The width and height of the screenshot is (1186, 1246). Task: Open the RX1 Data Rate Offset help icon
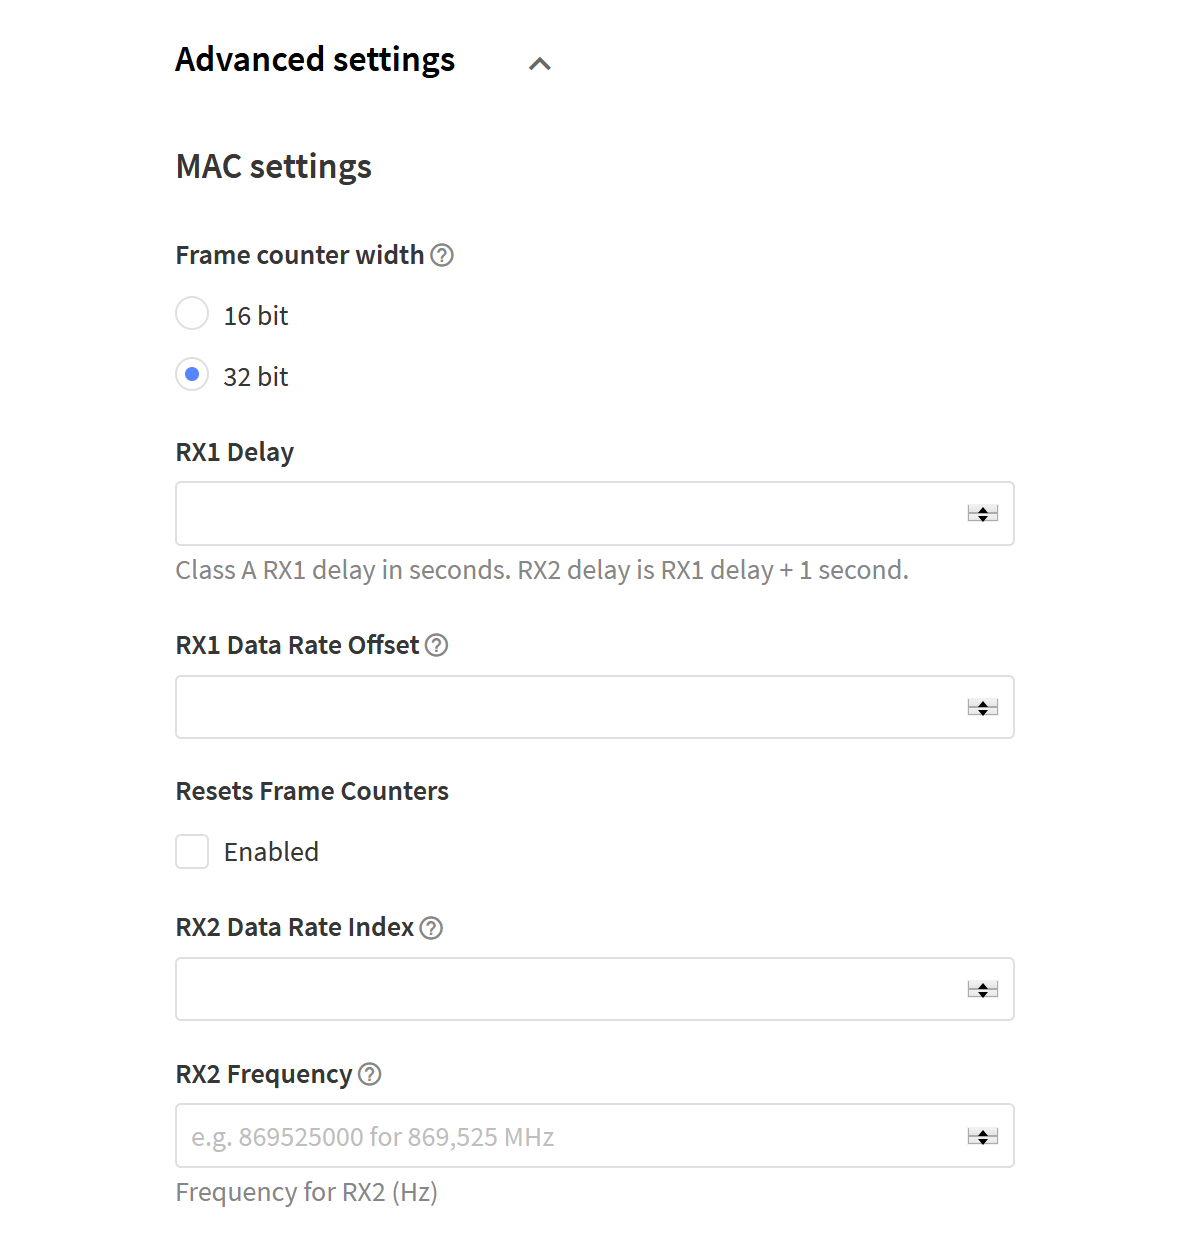436,645
